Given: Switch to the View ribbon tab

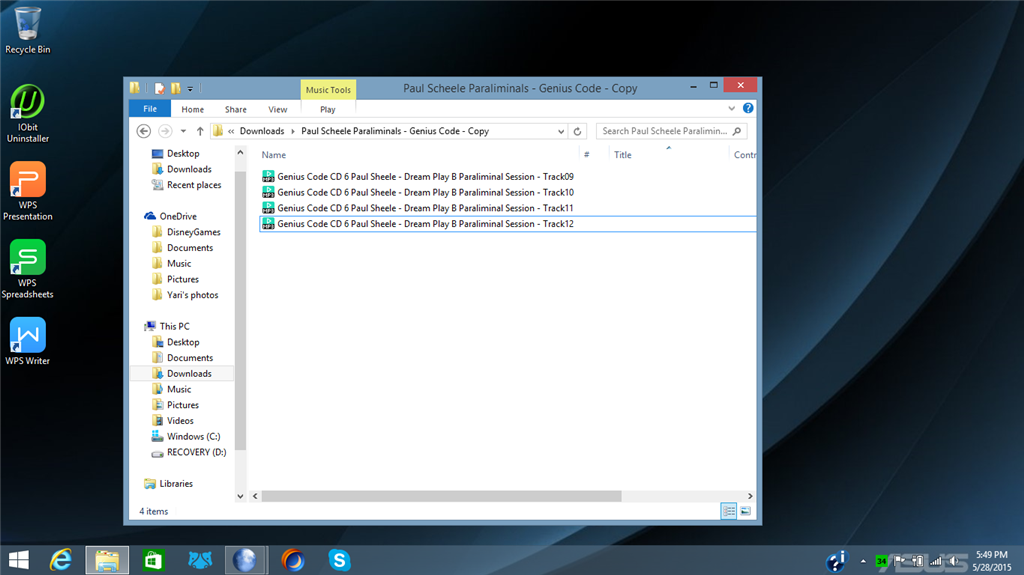Looking at the screenshot, I should tap(278, 109).
